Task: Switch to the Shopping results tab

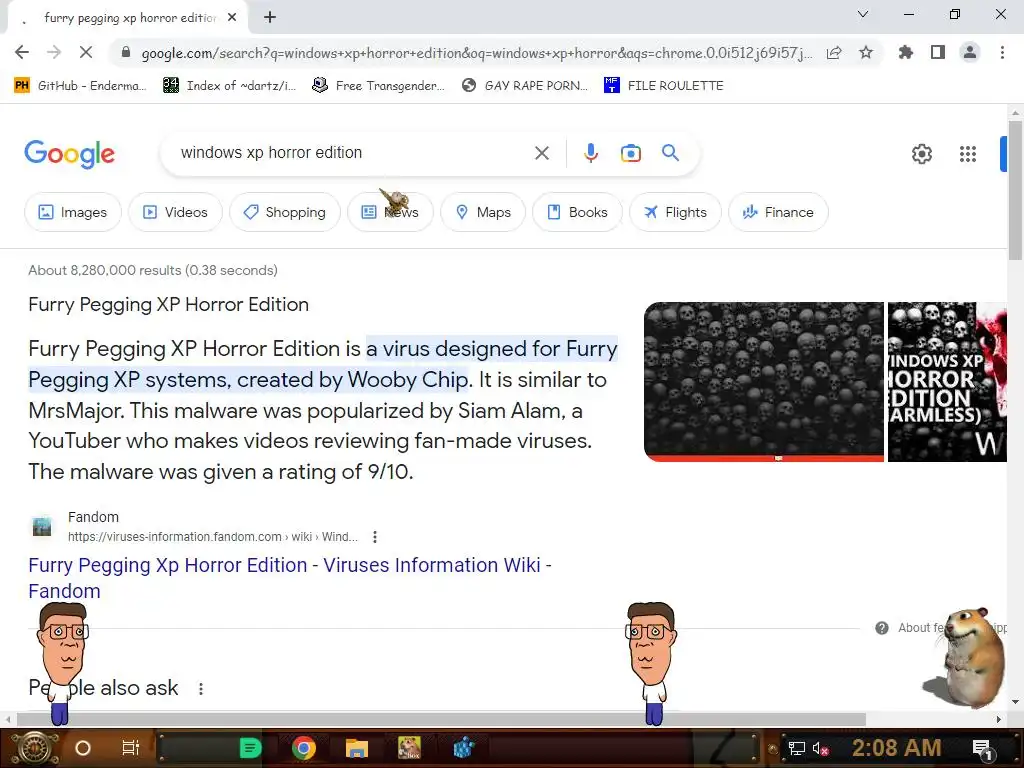Action: point(285,212)
